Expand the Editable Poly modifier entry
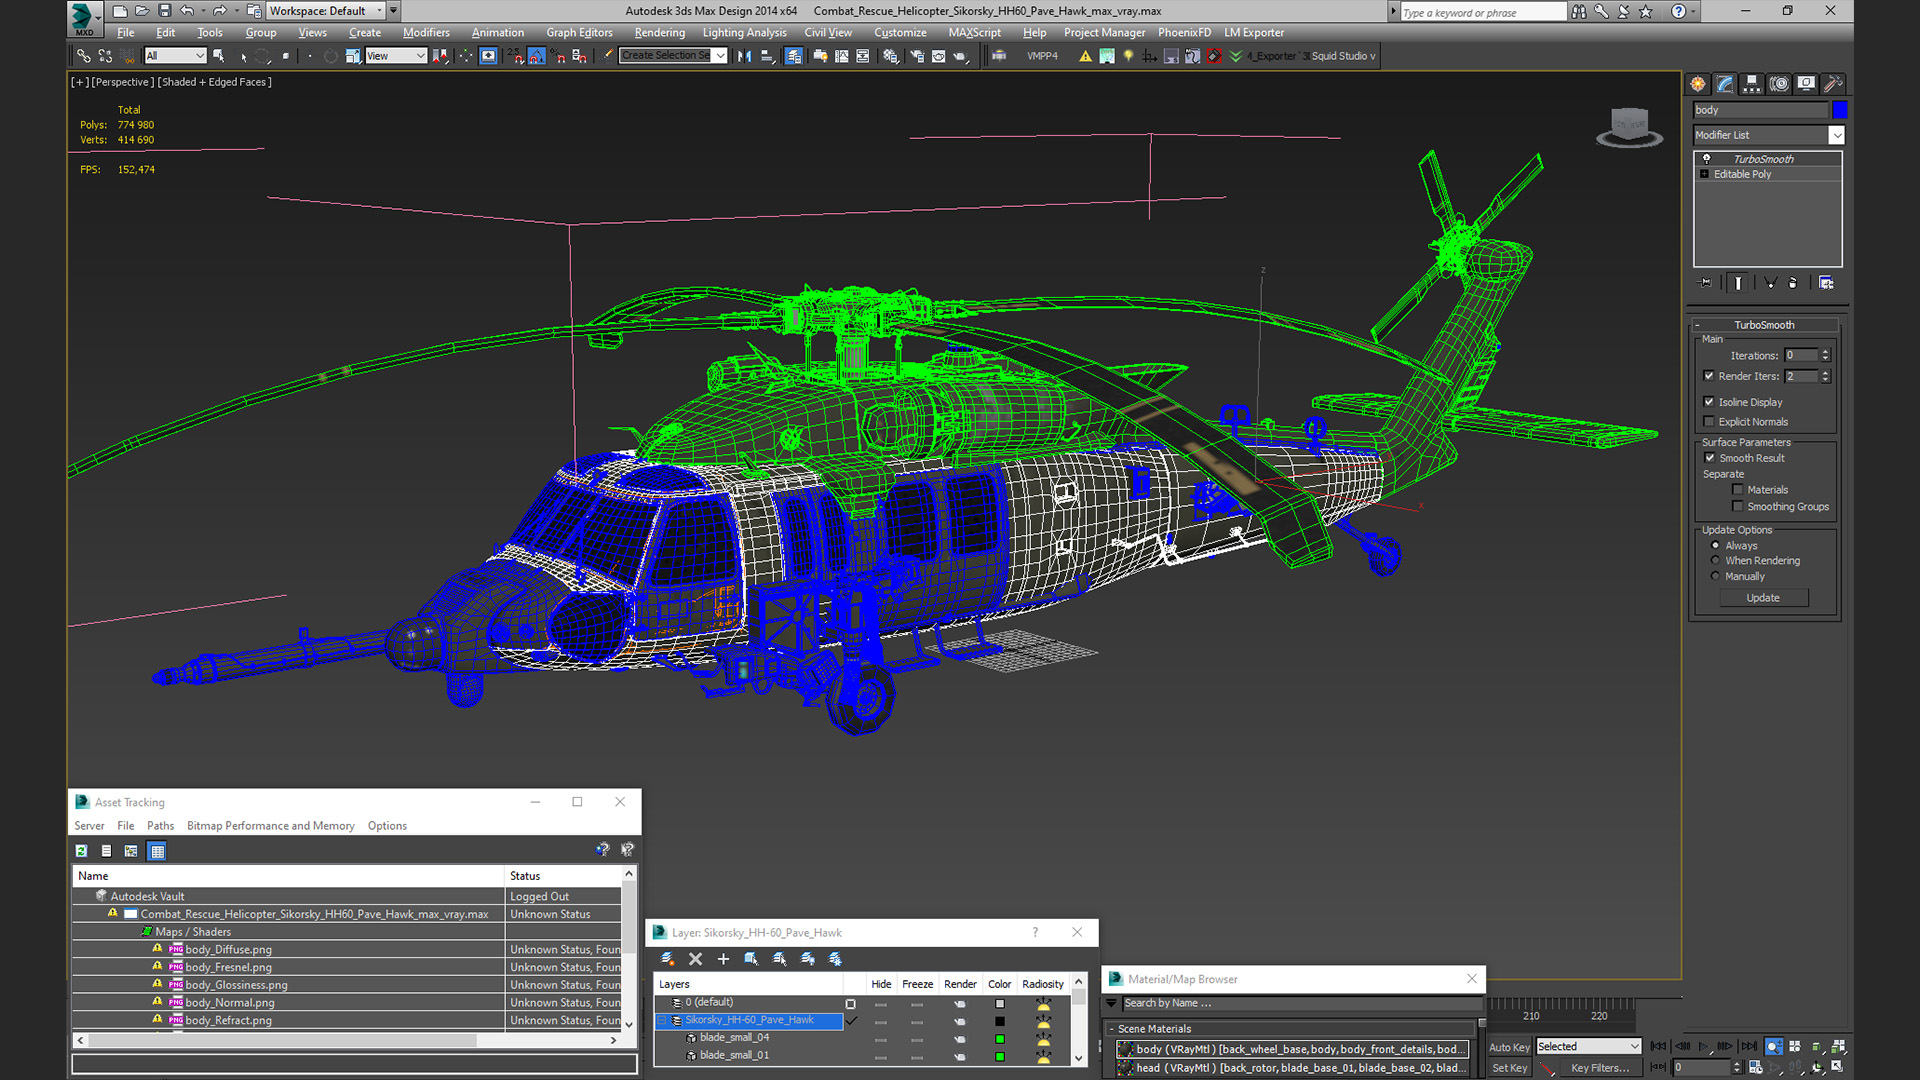This screenshot has width=1920, height=1080. [x=1705, y=174]
